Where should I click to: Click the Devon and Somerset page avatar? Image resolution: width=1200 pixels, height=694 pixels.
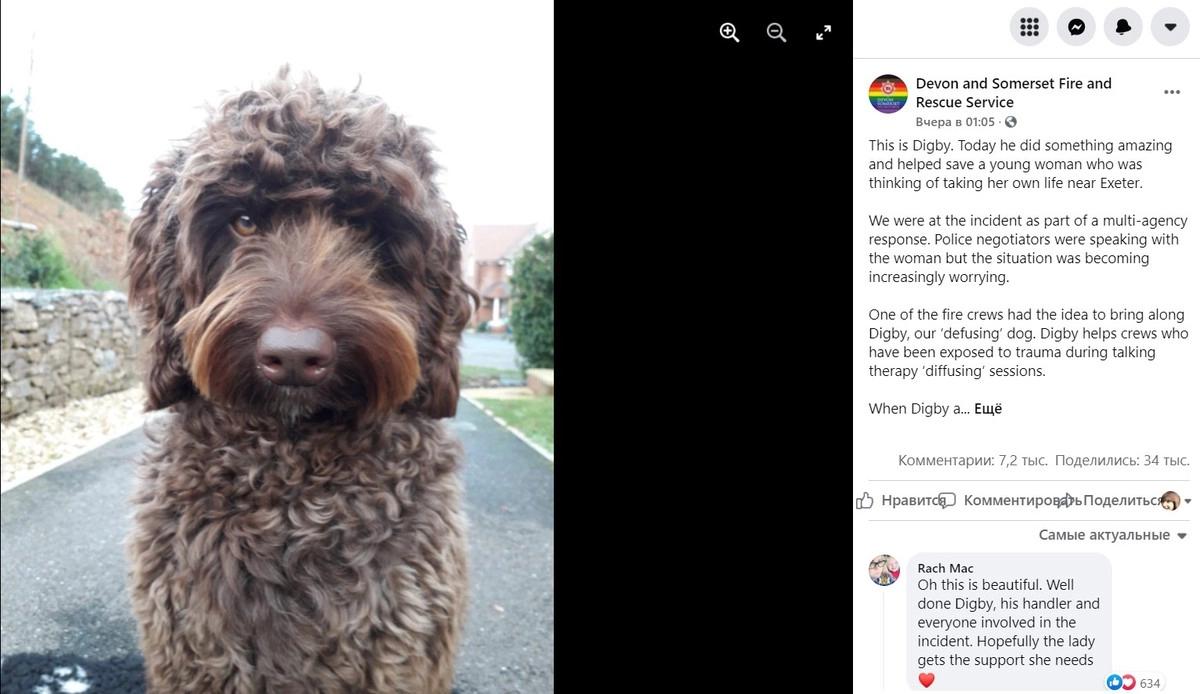888,94
